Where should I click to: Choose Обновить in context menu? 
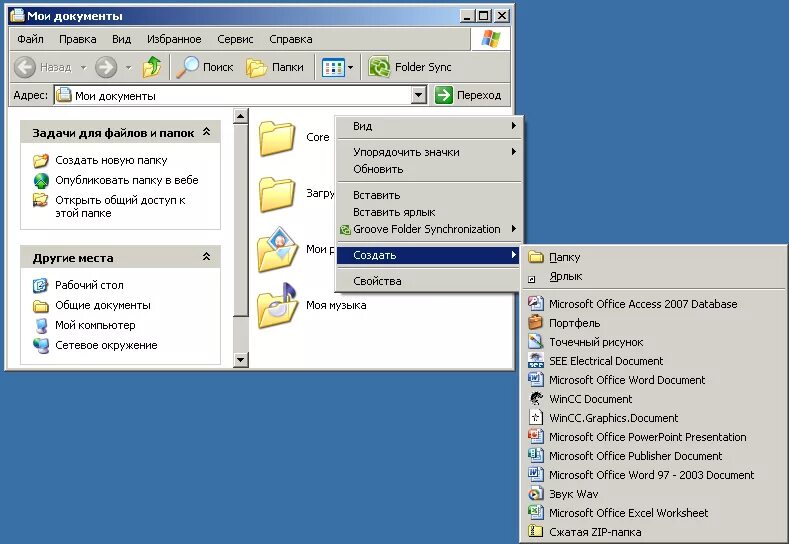pos(428,169)
